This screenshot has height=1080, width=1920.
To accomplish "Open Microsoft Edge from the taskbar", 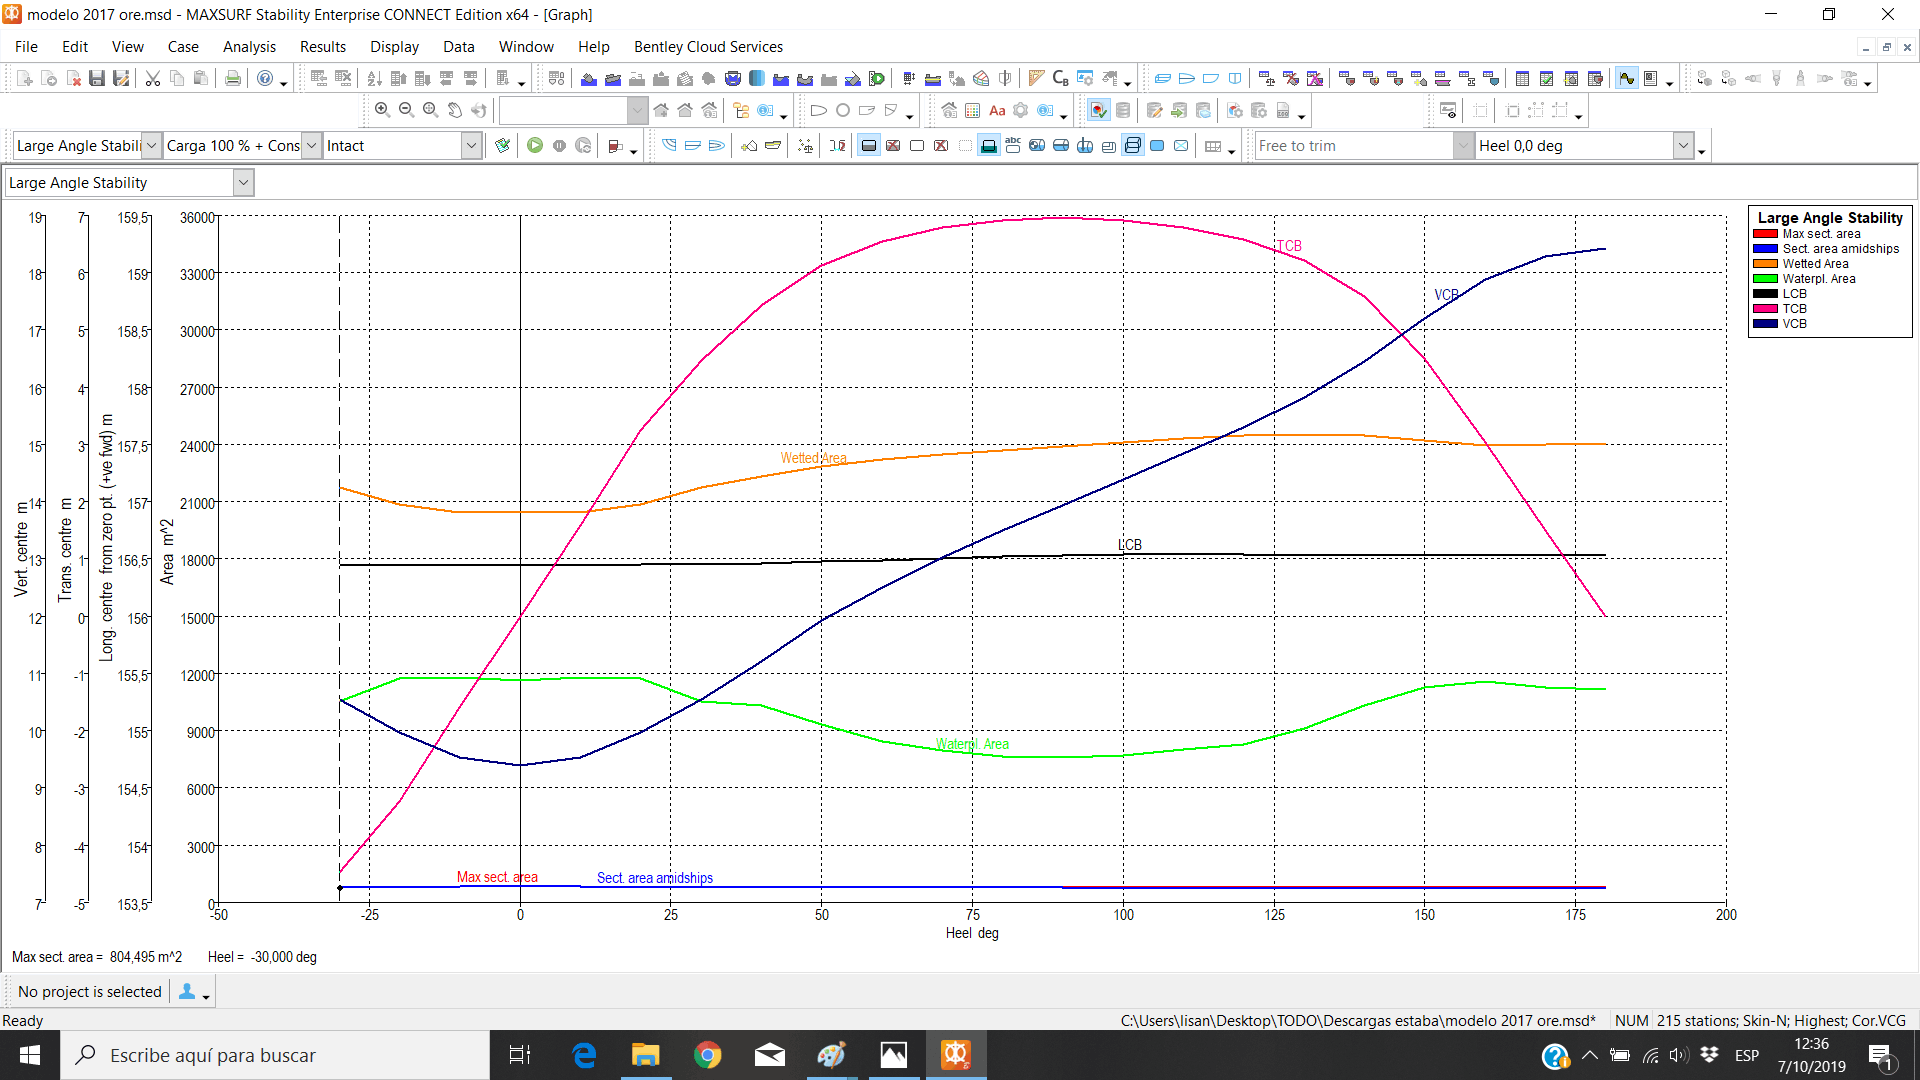I will pyautogui.click(x=584, y=1055).
